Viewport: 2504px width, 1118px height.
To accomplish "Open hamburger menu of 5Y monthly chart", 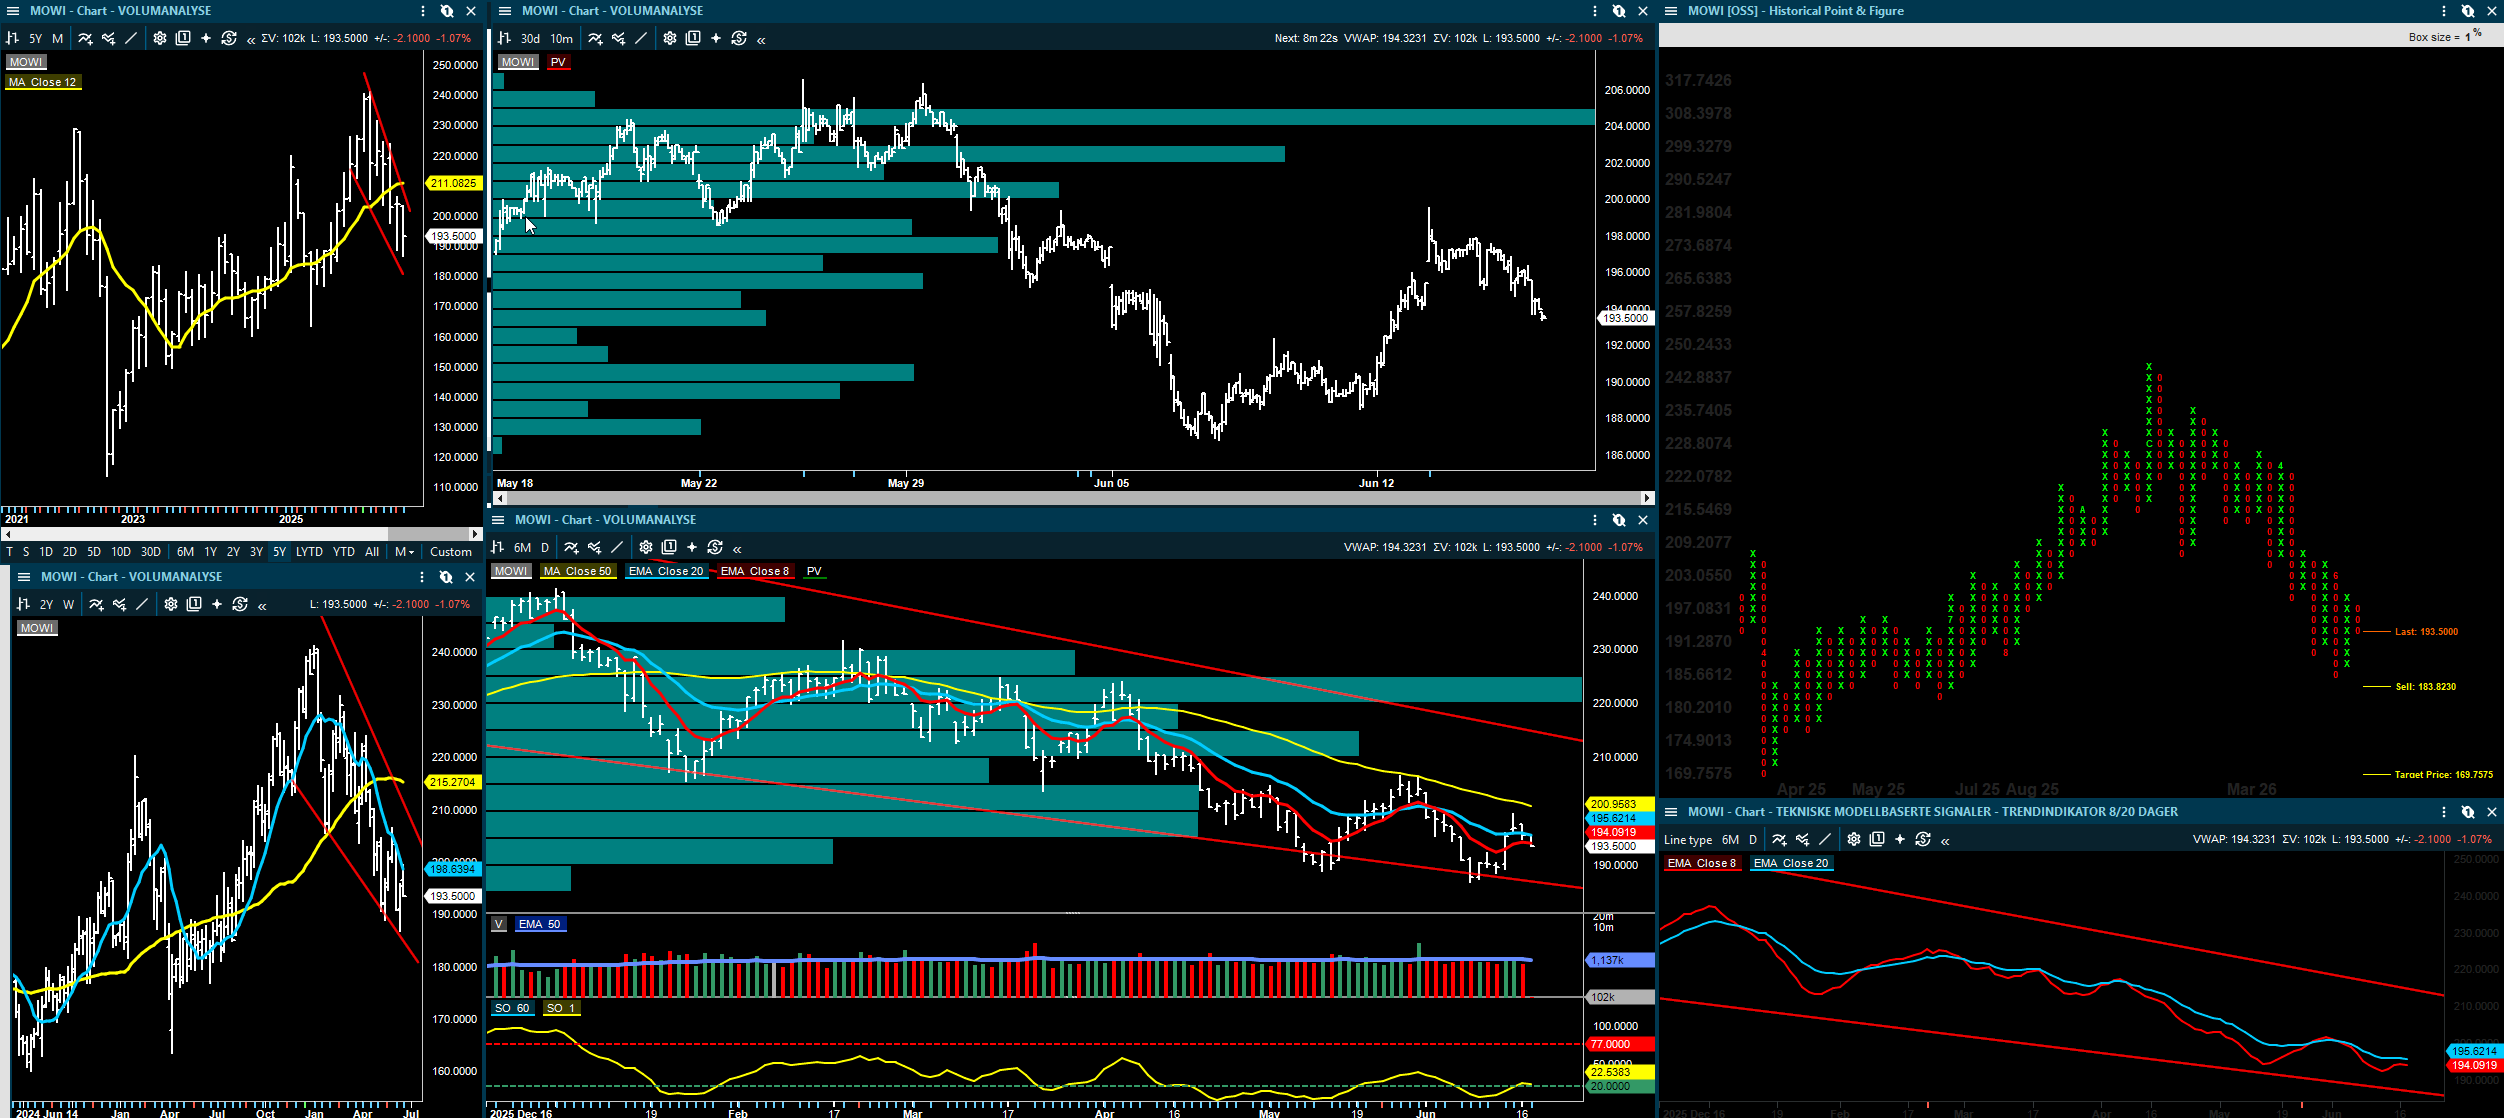I will [x=12, y=11].
